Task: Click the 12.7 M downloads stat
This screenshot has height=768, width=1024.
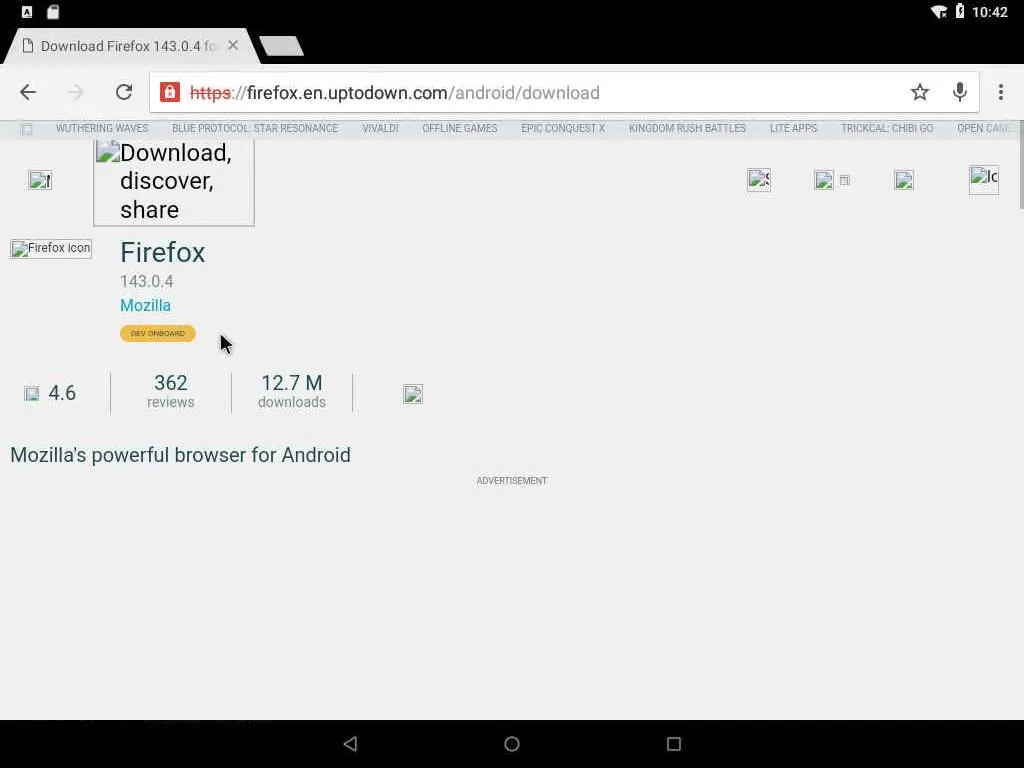Action: point(292,391)
